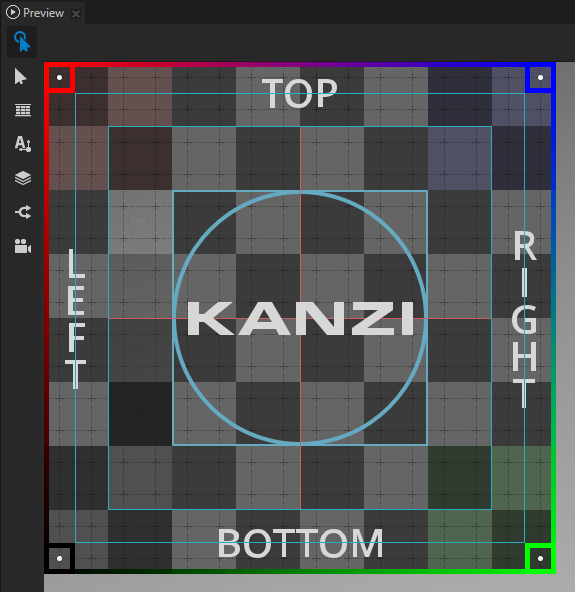The width and height of the screenshot is (575, 592).
Task: Click the blue top-right corner marker
Action: coord(540,78)
